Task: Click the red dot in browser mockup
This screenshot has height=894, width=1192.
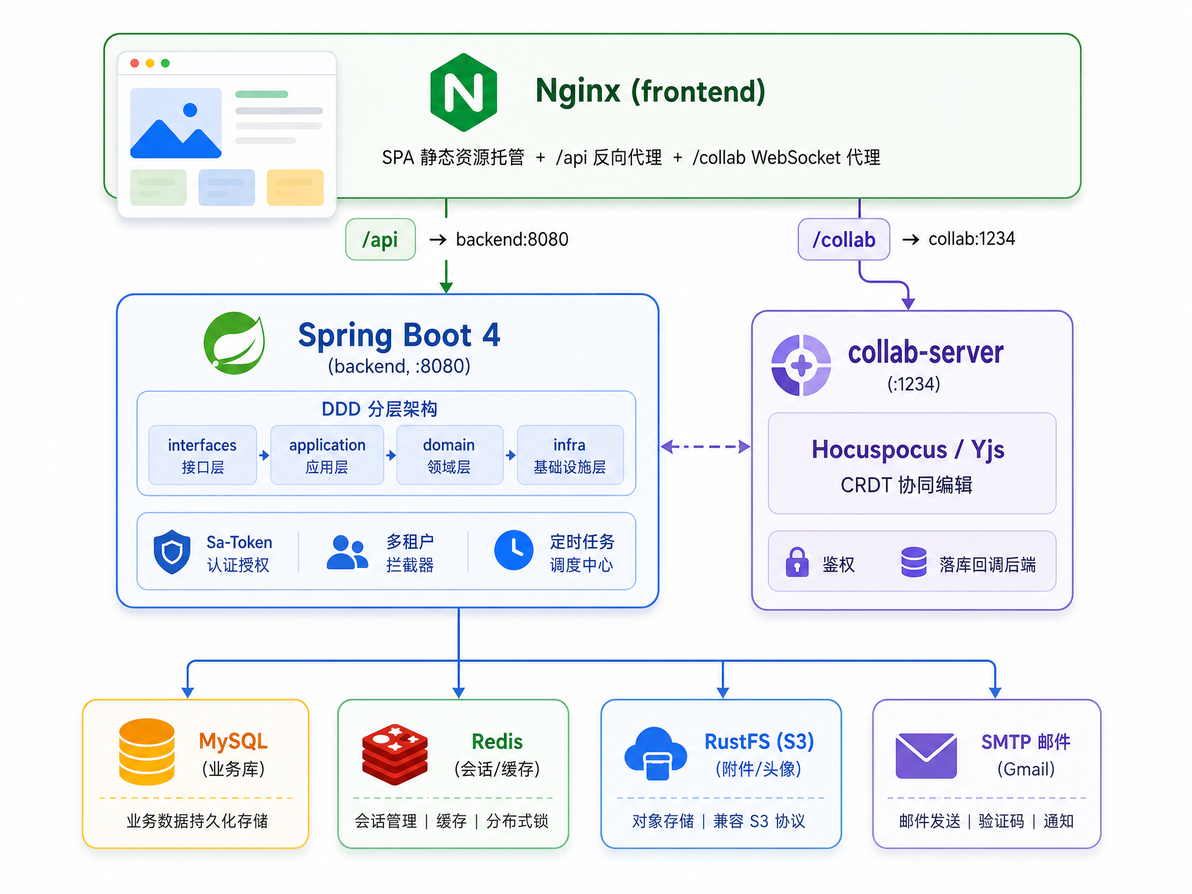Action: (x=135, y=63)
